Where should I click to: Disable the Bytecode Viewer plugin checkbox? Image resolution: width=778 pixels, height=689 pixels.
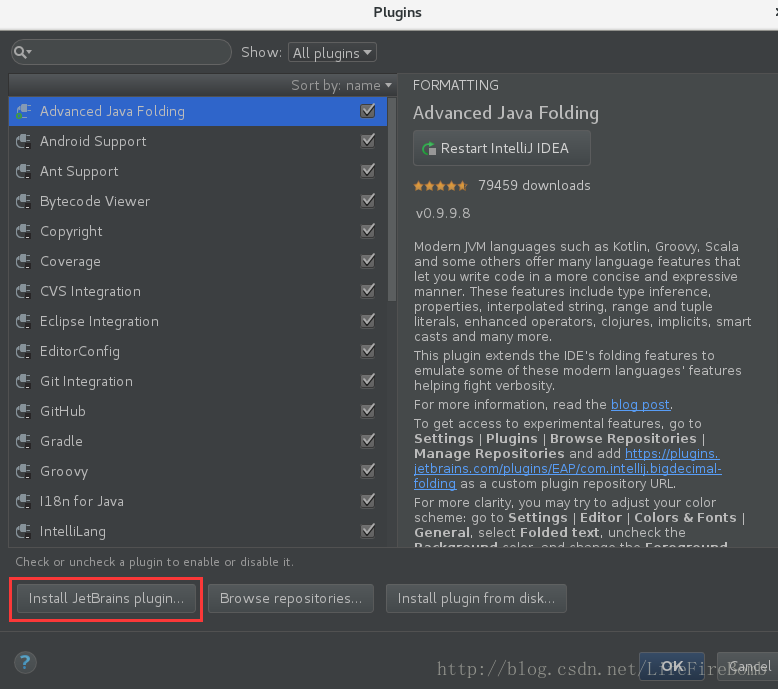coord(368,201)
